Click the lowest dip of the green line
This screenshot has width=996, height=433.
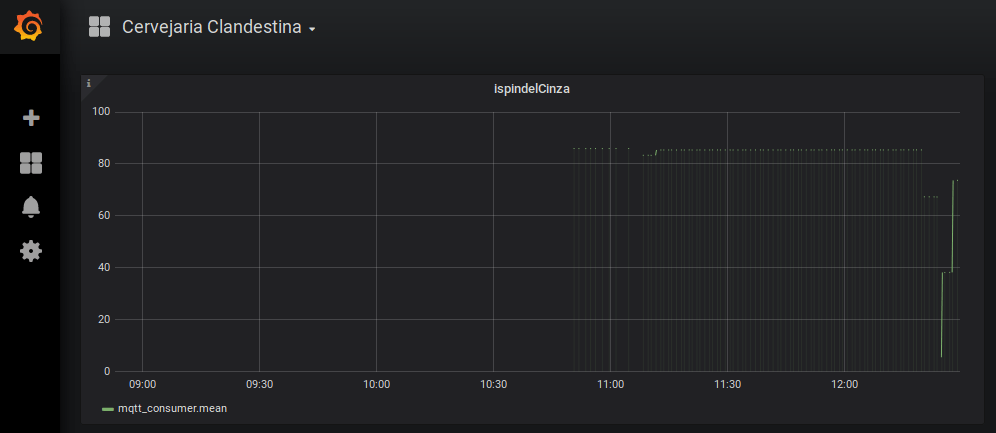pyautogui.click(x=941, y=356)
